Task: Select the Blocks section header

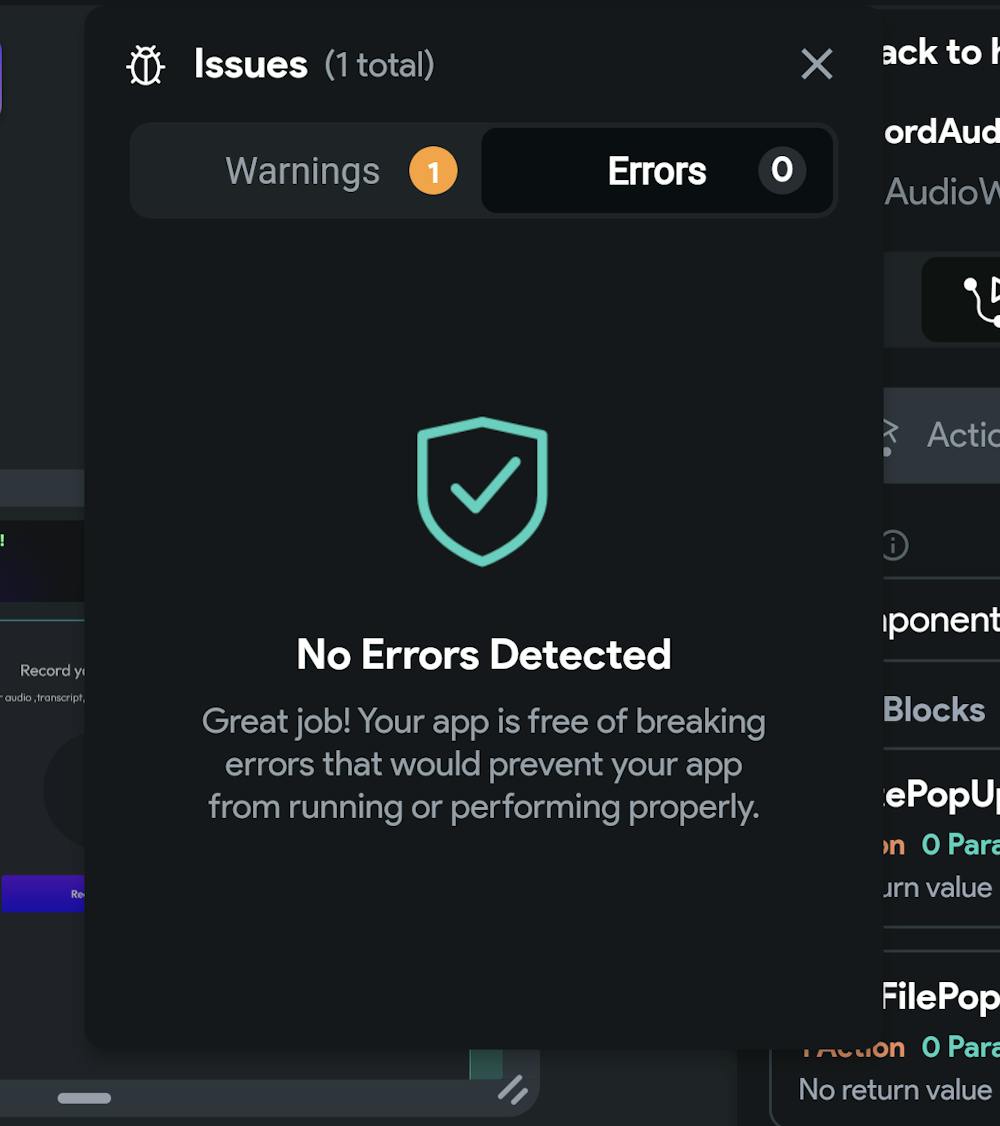Action: pos(934,709)
